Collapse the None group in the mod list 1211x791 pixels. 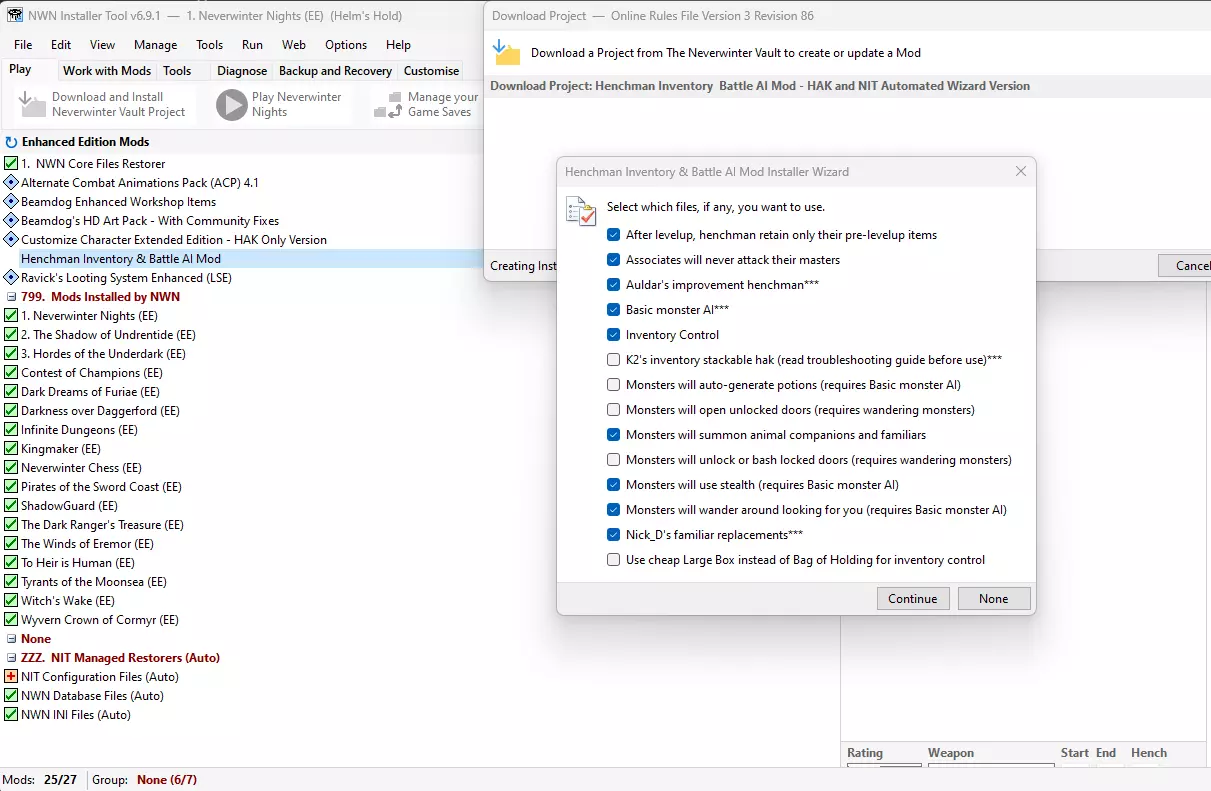[12, 639]
